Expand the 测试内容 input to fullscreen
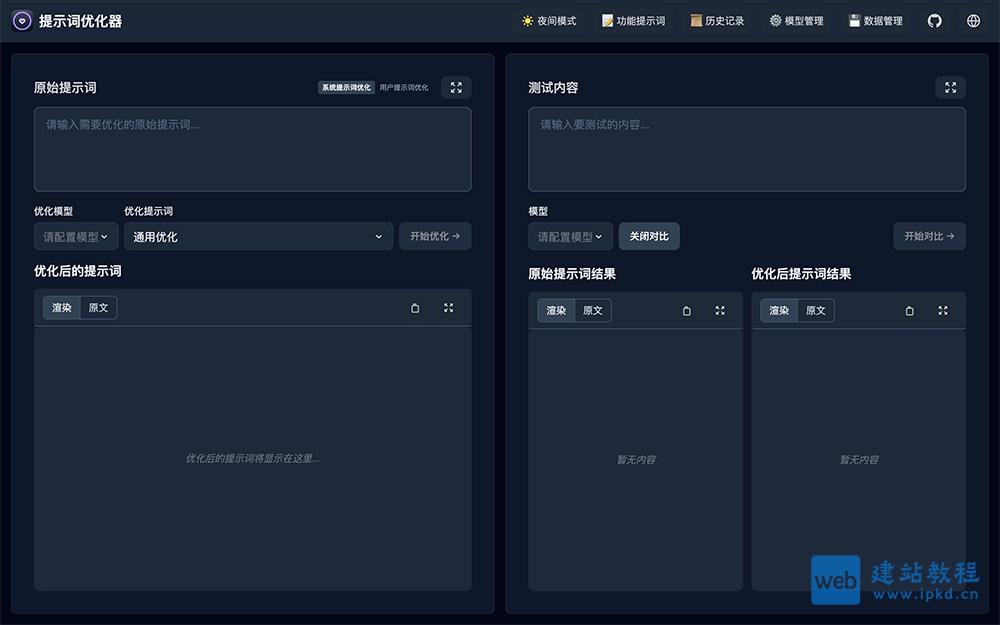 point(950,87)
